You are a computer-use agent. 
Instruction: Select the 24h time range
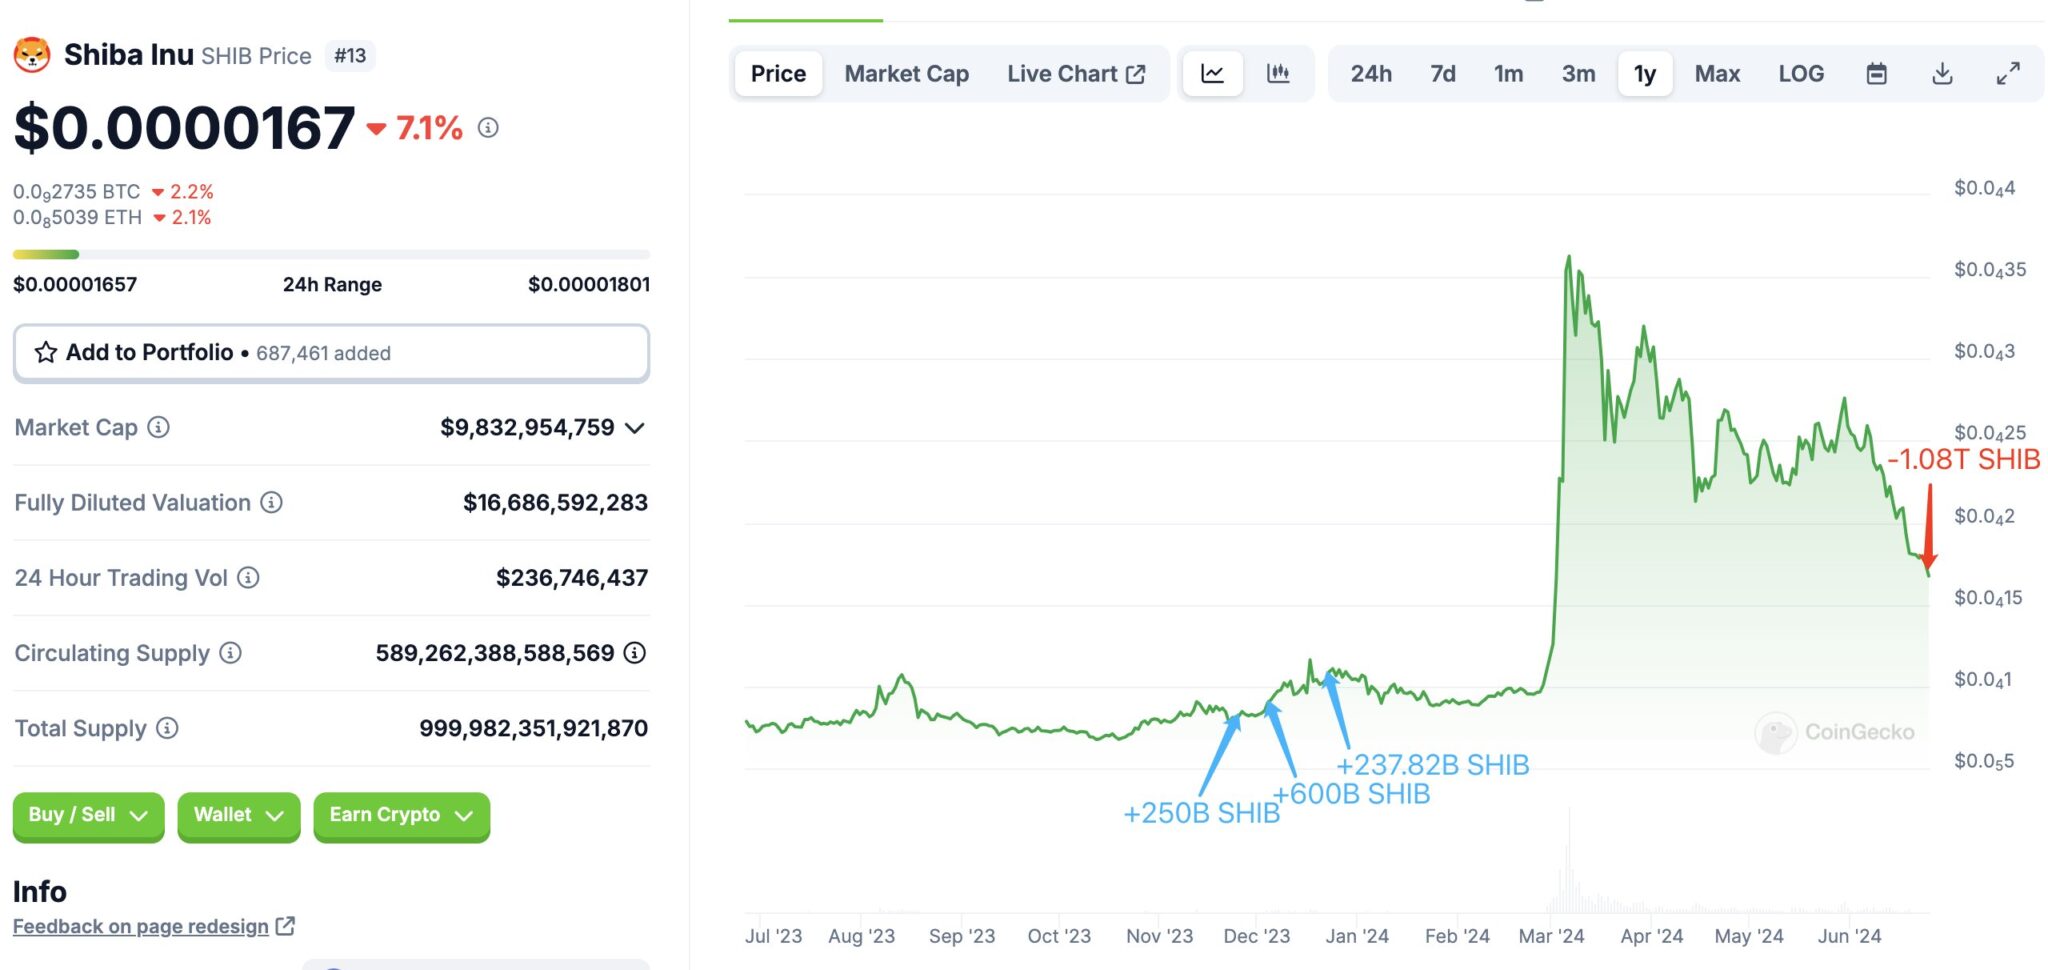(1370, 74)
